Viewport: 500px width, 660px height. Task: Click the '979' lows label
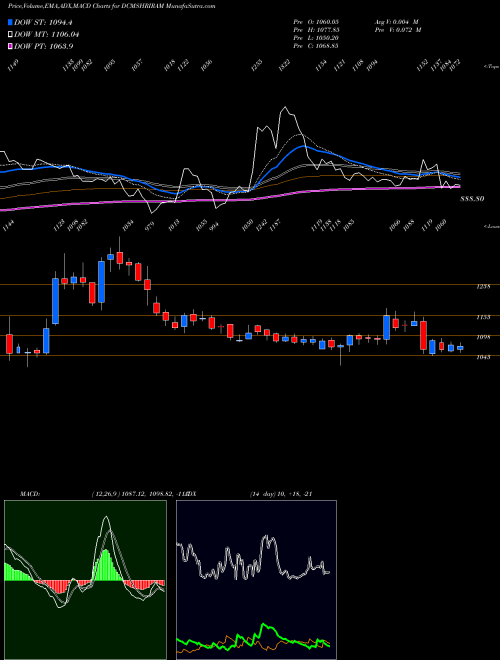click(149, 226)
